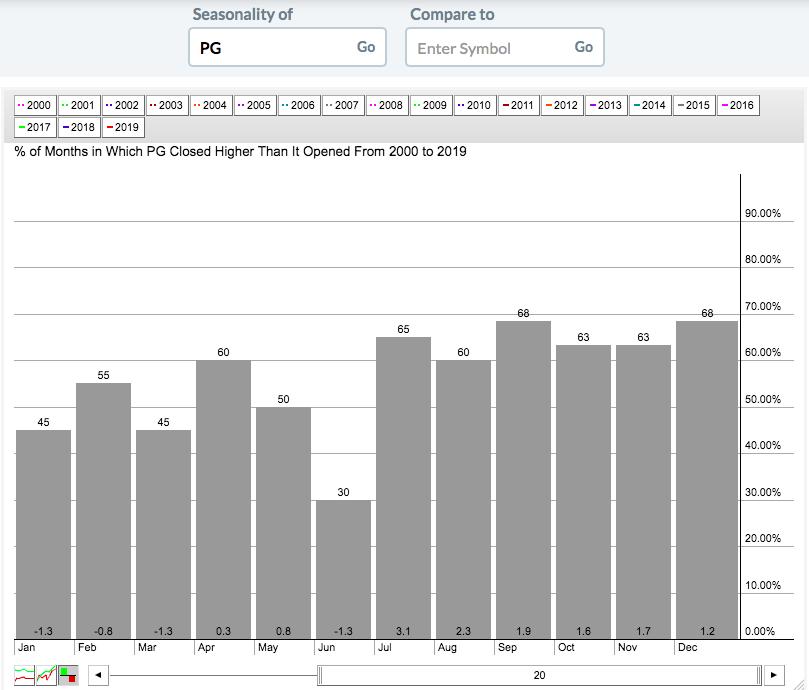Toggle the 2000 year legend item

click(x=35, y=105)
